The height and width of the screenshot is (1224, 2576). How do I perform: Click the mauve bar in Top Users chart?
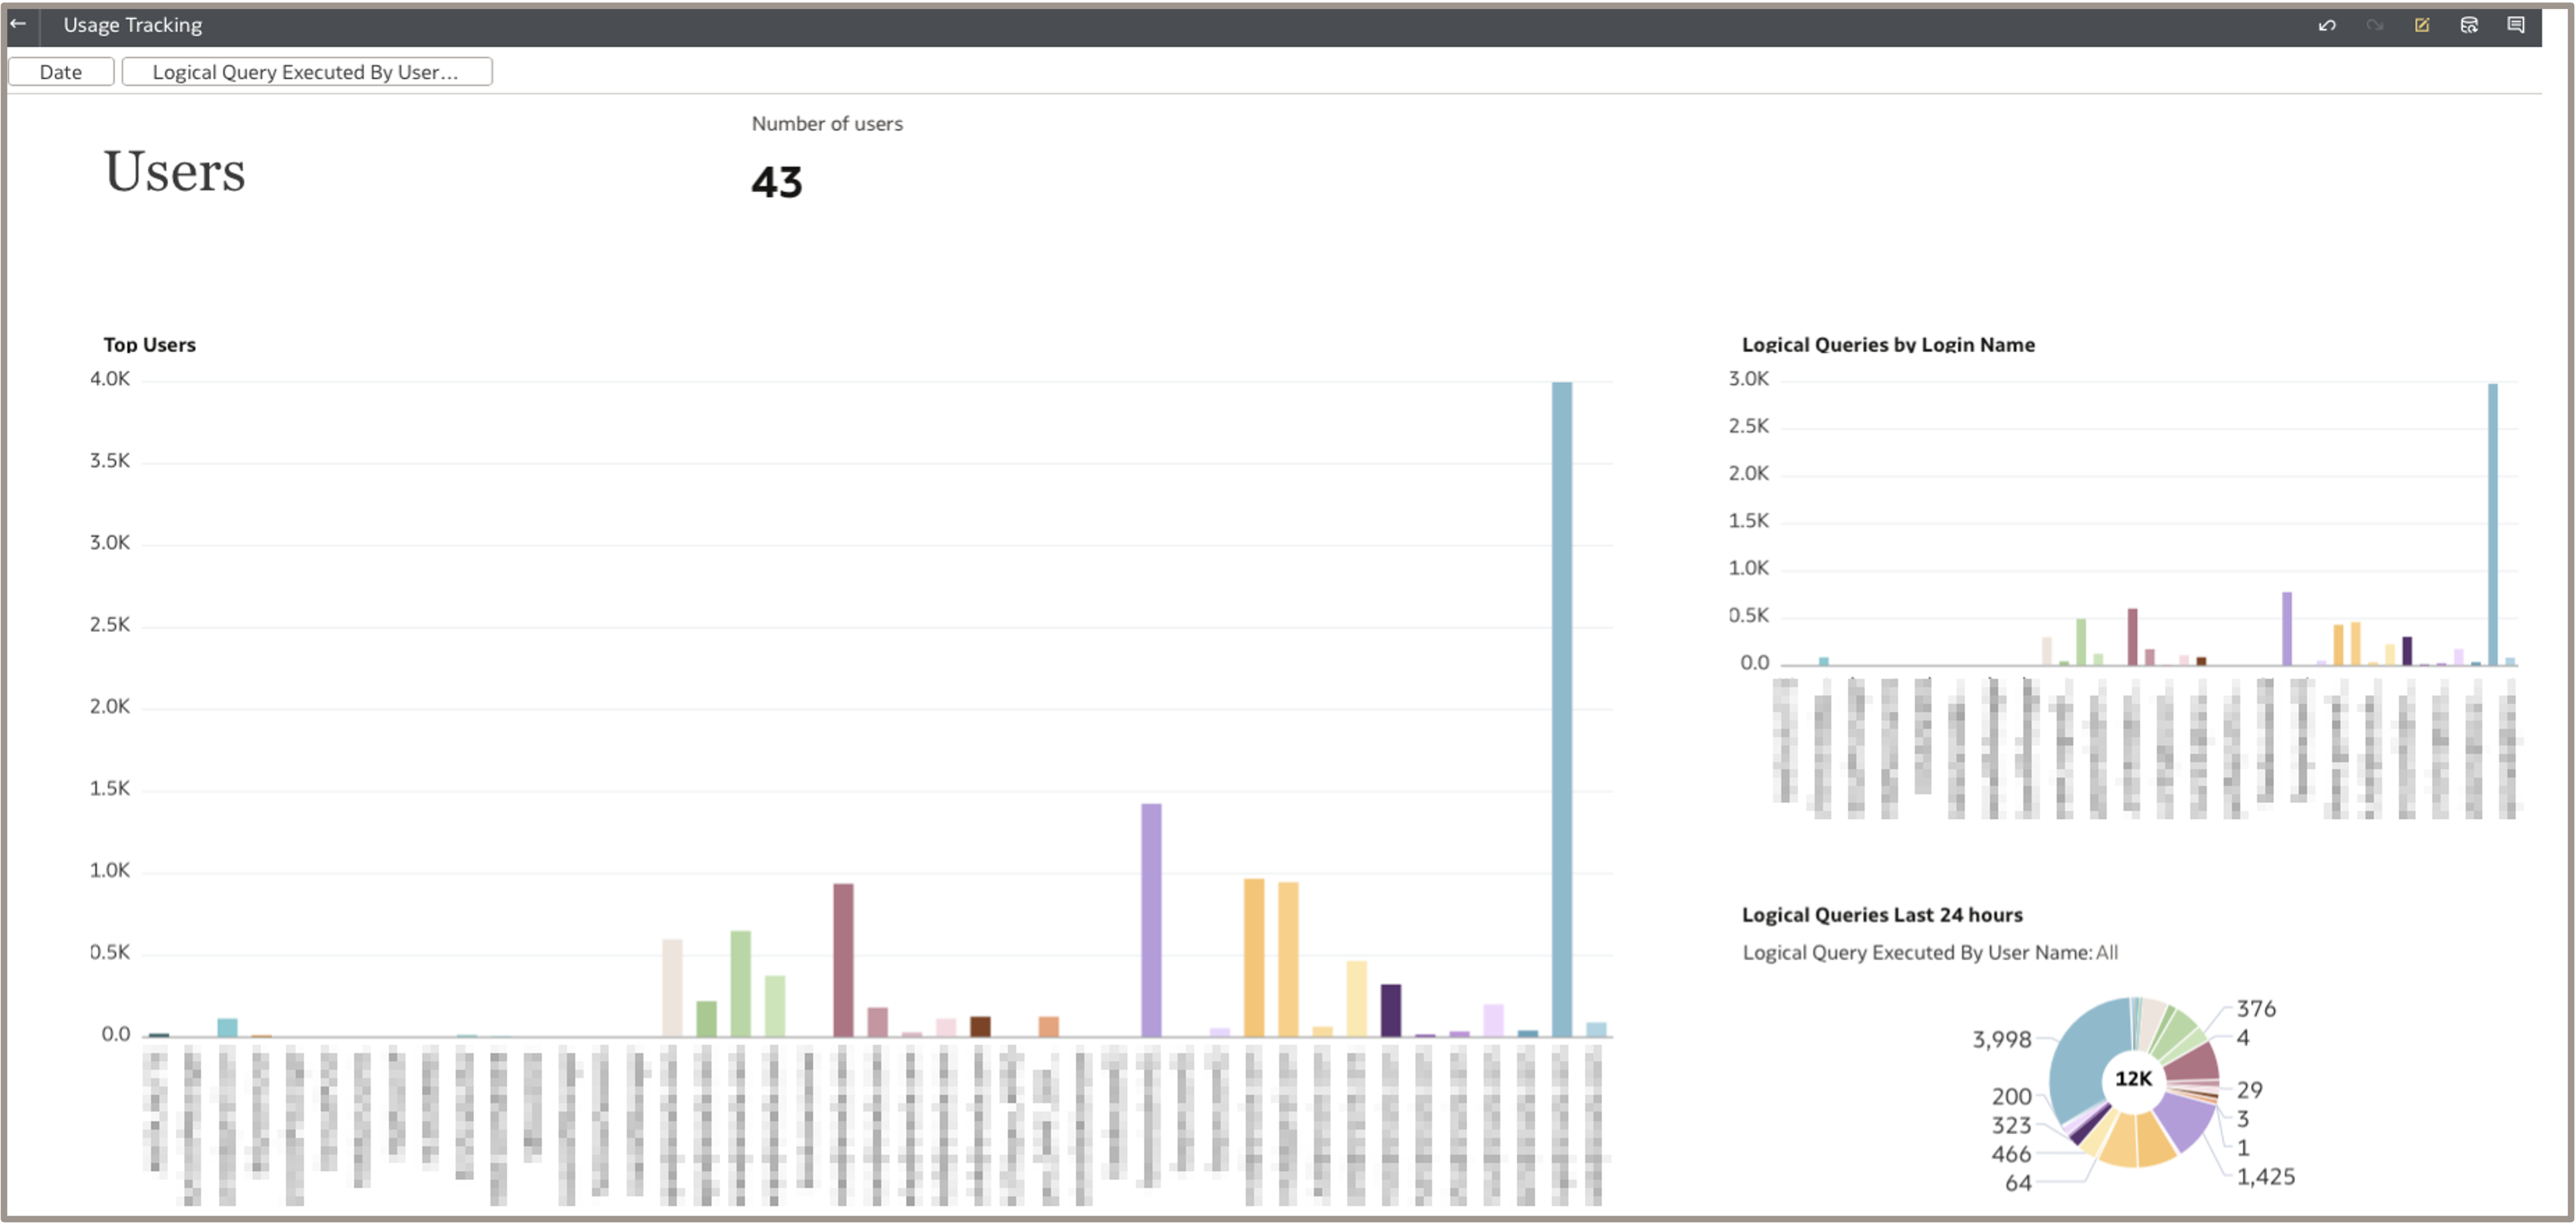pyautogui.click(x=843, y=960)
